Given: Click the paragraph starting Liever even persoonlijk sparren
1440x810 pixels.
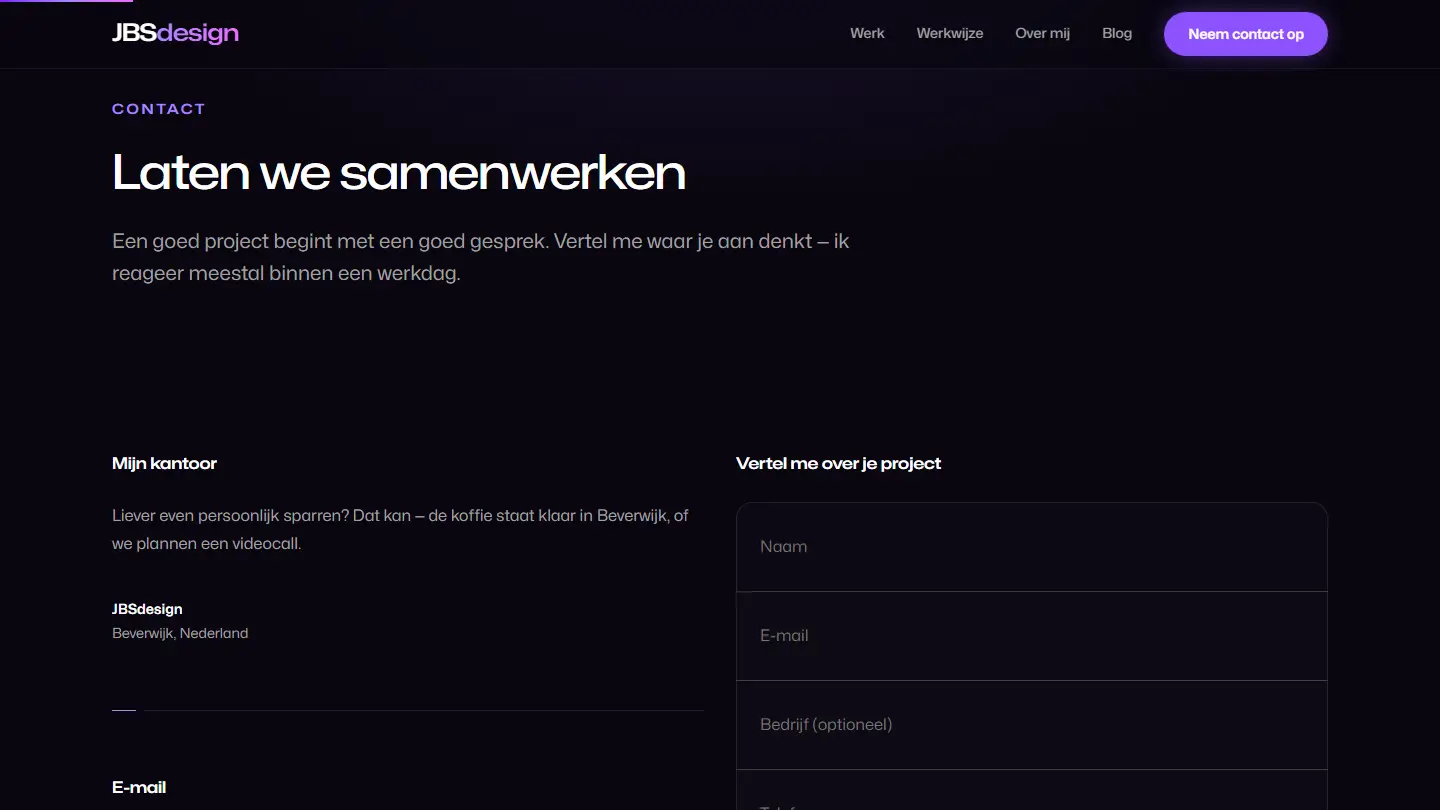Looking at the screenshot, I should pyautogui.click(x=400, y=530).
